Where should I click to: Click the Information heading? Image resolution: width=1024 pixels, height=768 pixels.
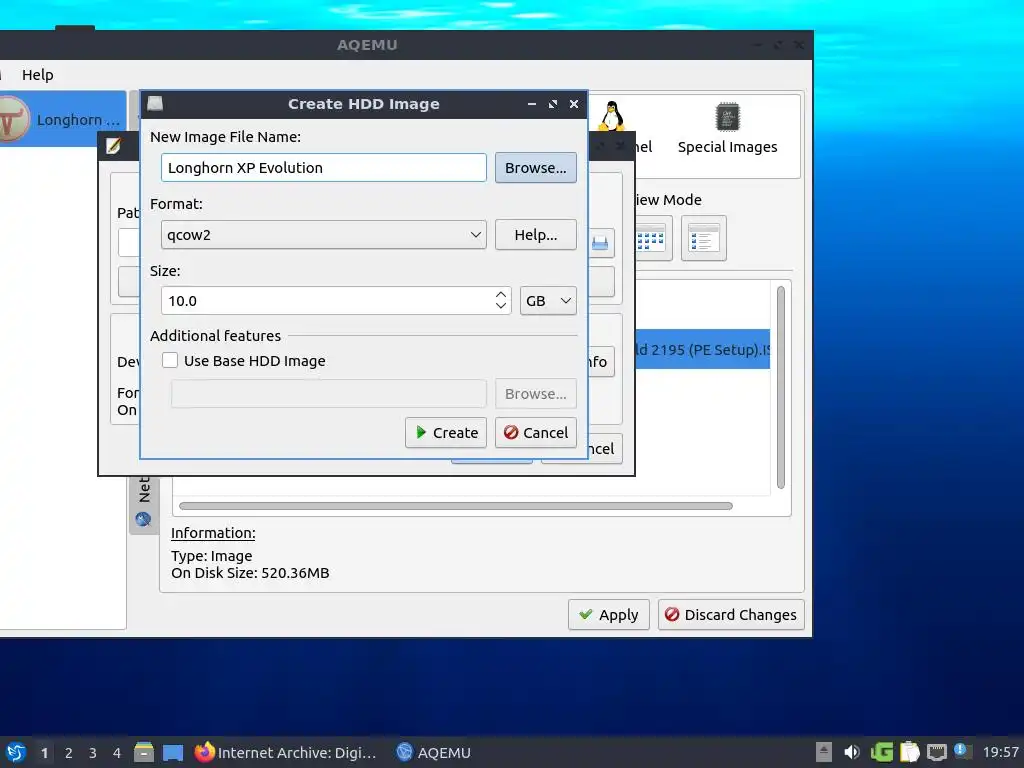[x=213, y=533]
